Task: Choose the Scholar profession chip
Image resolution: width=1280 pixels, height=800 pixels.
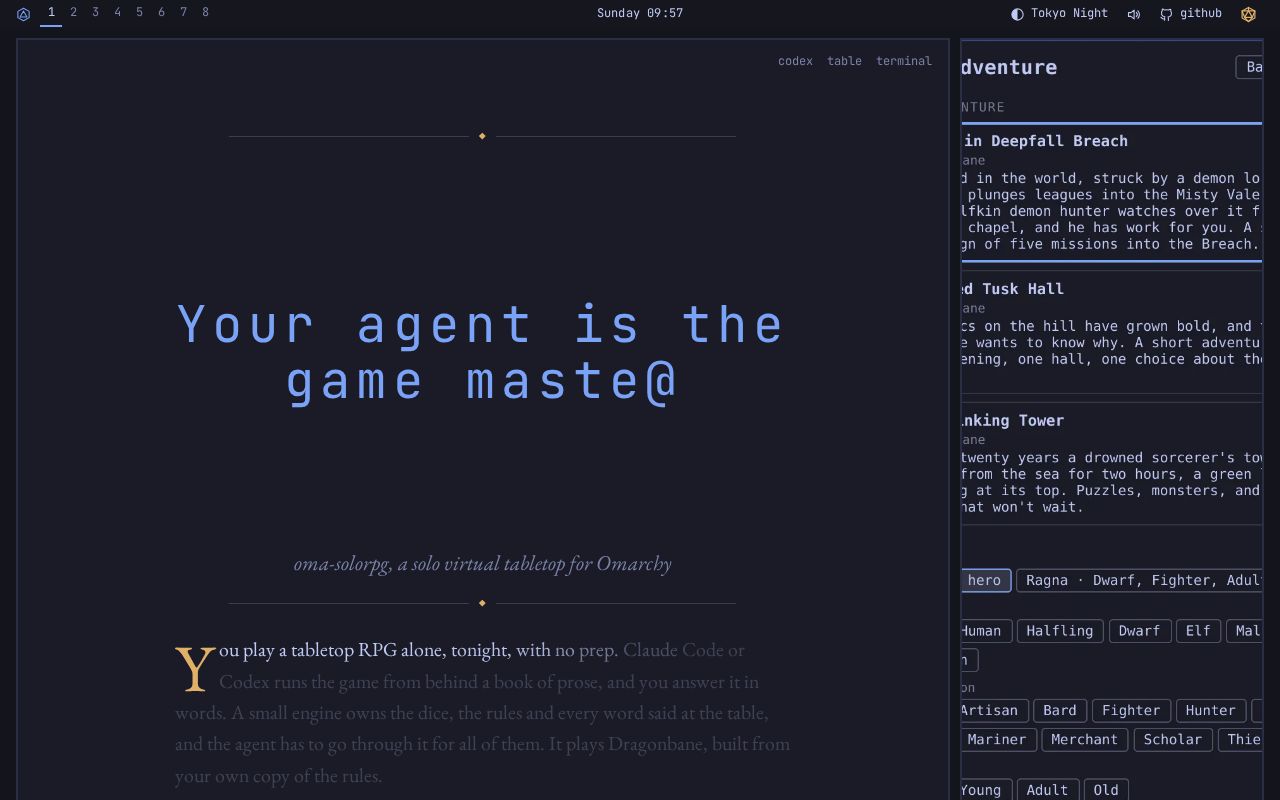Action: click(x=1172, y=740)
